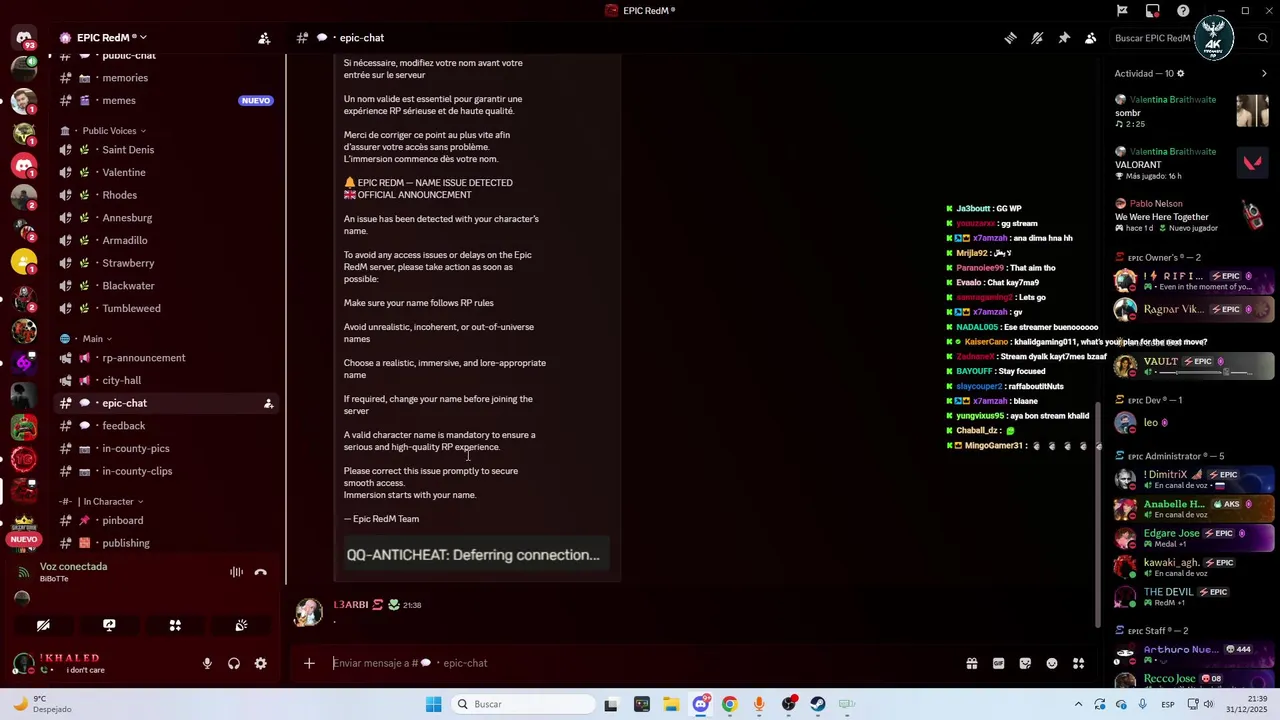Viewport: 1280px width, 720px height.
Task: Start an activity with the shapes icon
Action: [175, 625]
